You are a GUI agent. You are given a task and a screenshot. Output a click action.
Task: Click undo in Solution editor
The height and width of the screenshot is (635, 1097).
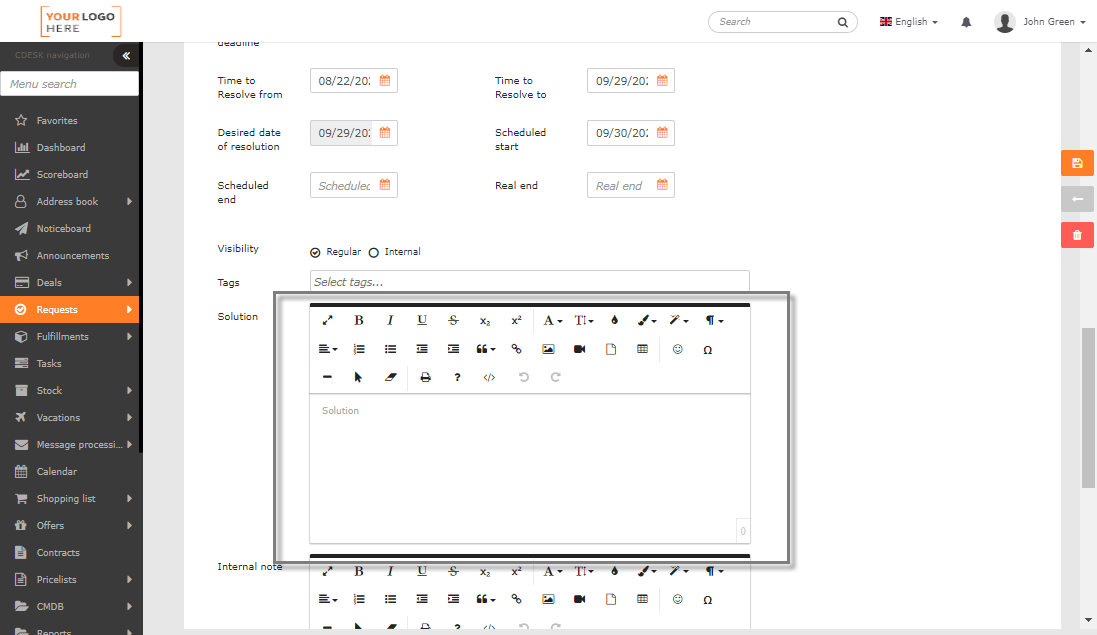[x=523, y=377]
